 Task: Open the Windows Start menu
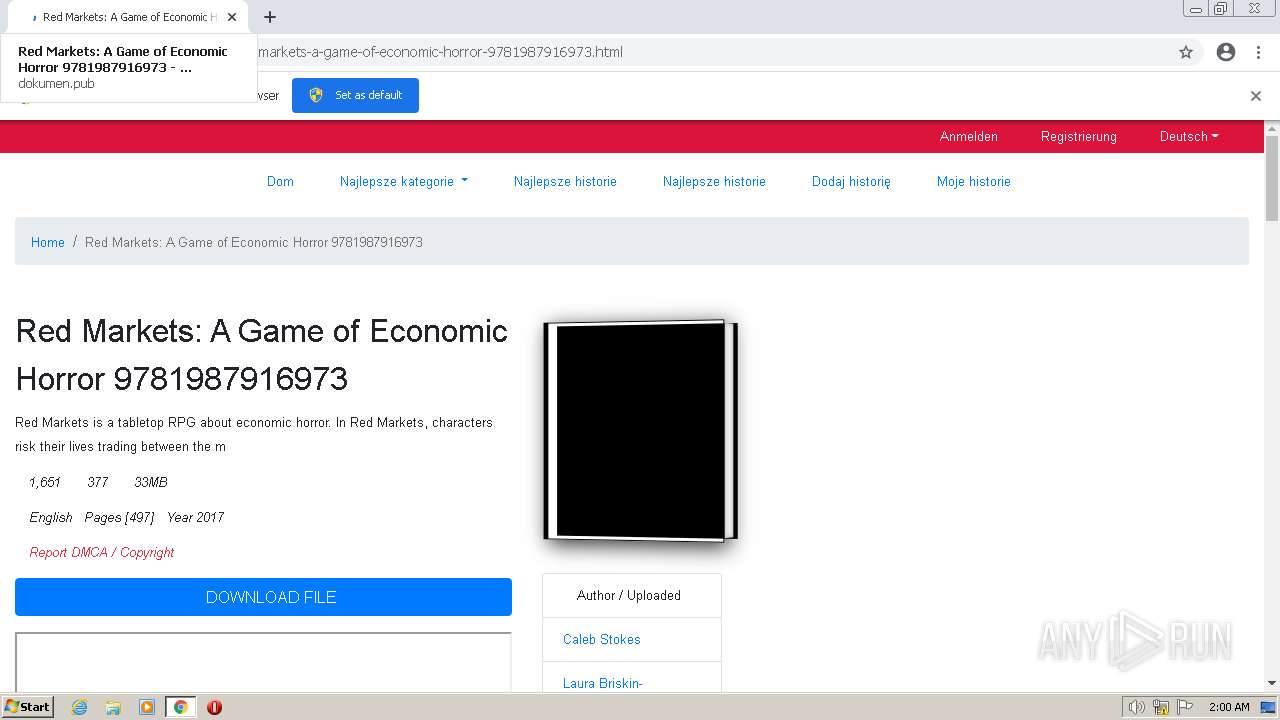(28, 707)
